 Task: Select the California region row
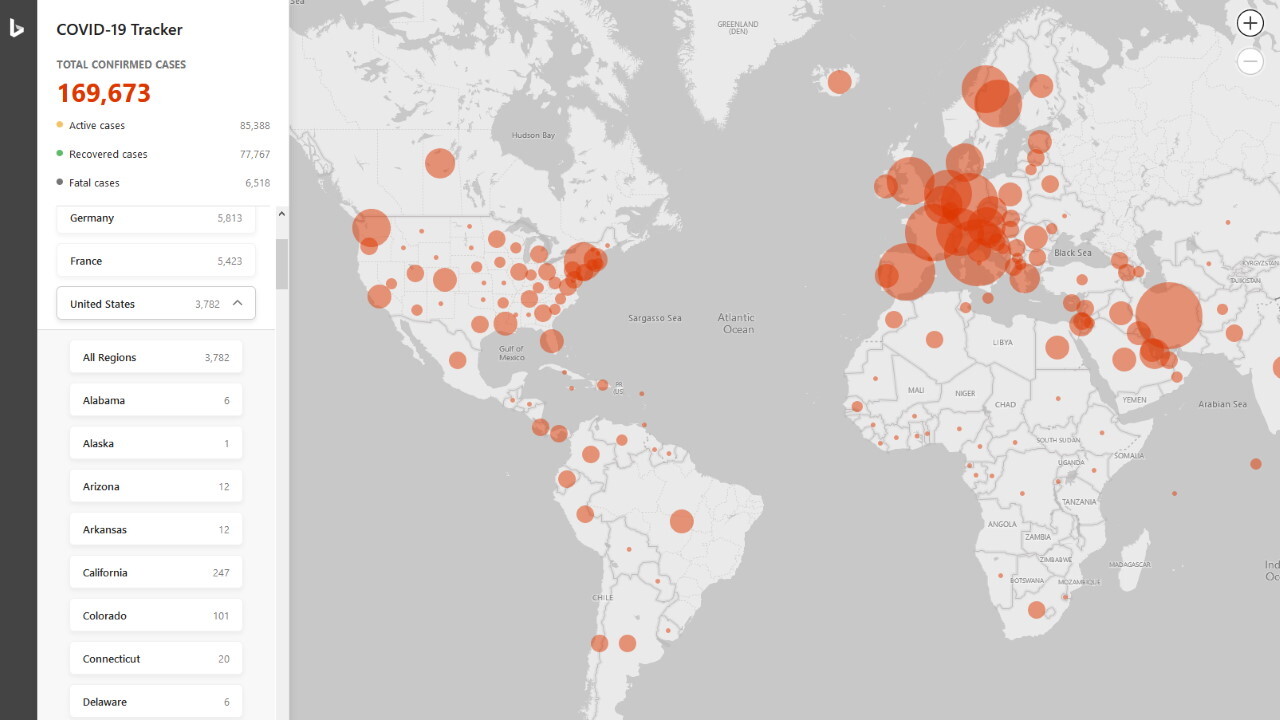point(155,572)
